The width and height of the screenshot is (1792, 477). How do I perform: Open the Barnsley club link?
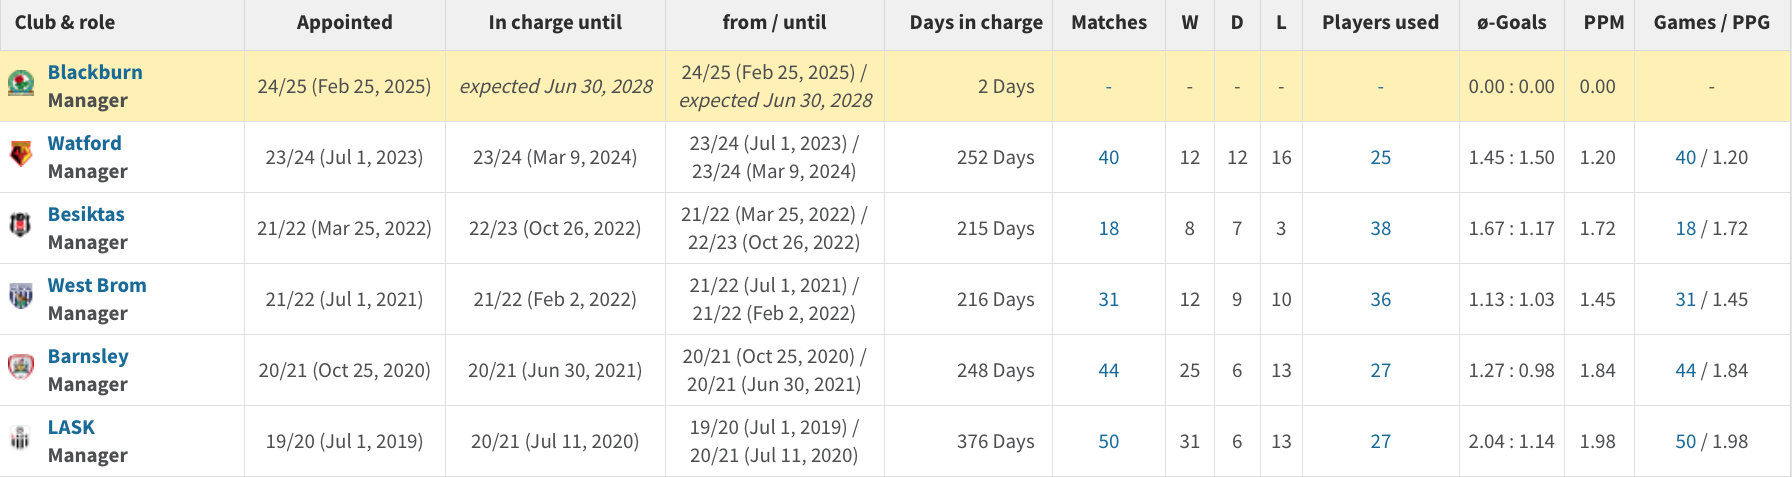[x=88, y=356]
